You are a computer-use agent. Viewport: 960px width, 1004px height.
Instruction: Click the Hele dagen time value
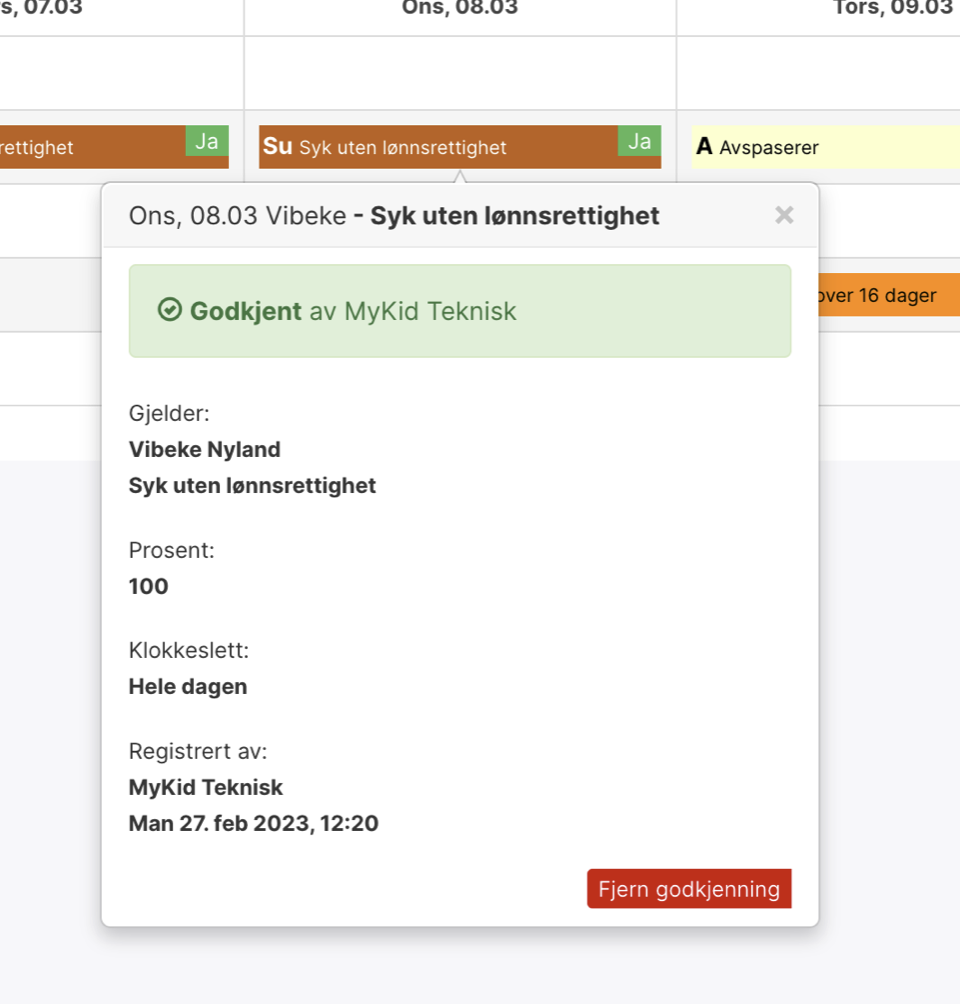click(188, 686)
